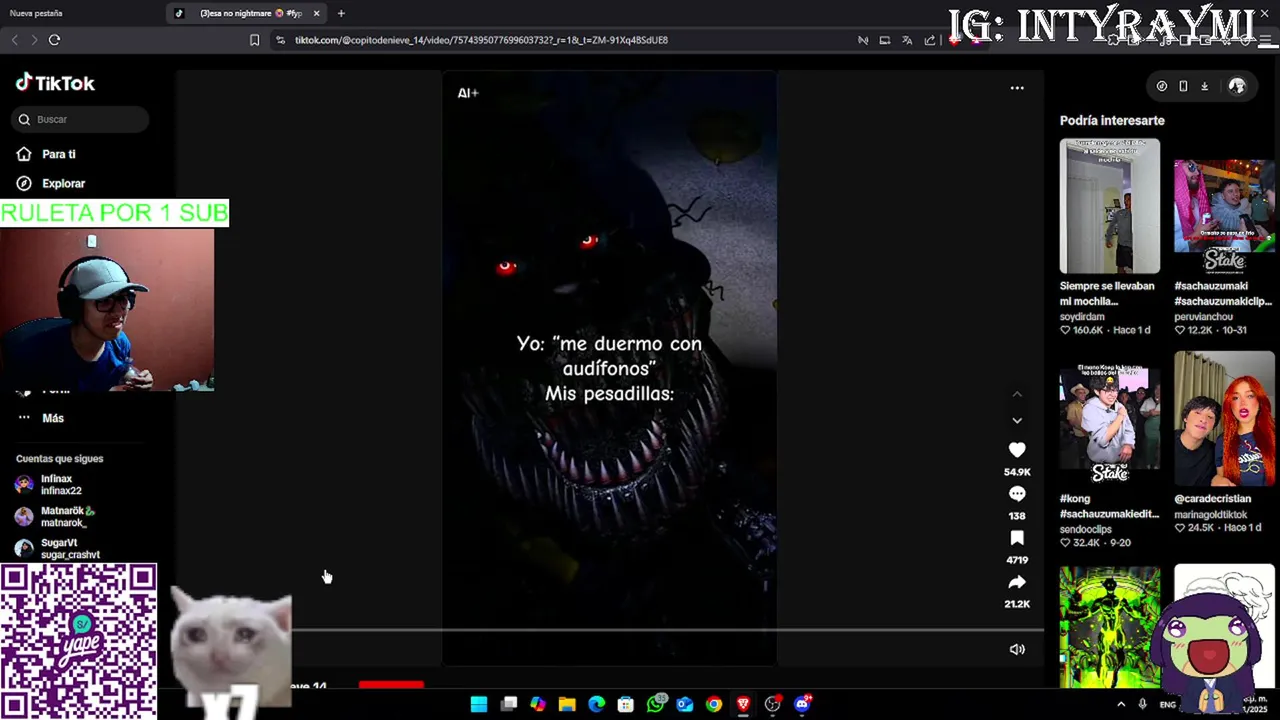The image size is (1280, 720).
Task: Click the phone app icon in top pill
Action: coord(1183,86)
